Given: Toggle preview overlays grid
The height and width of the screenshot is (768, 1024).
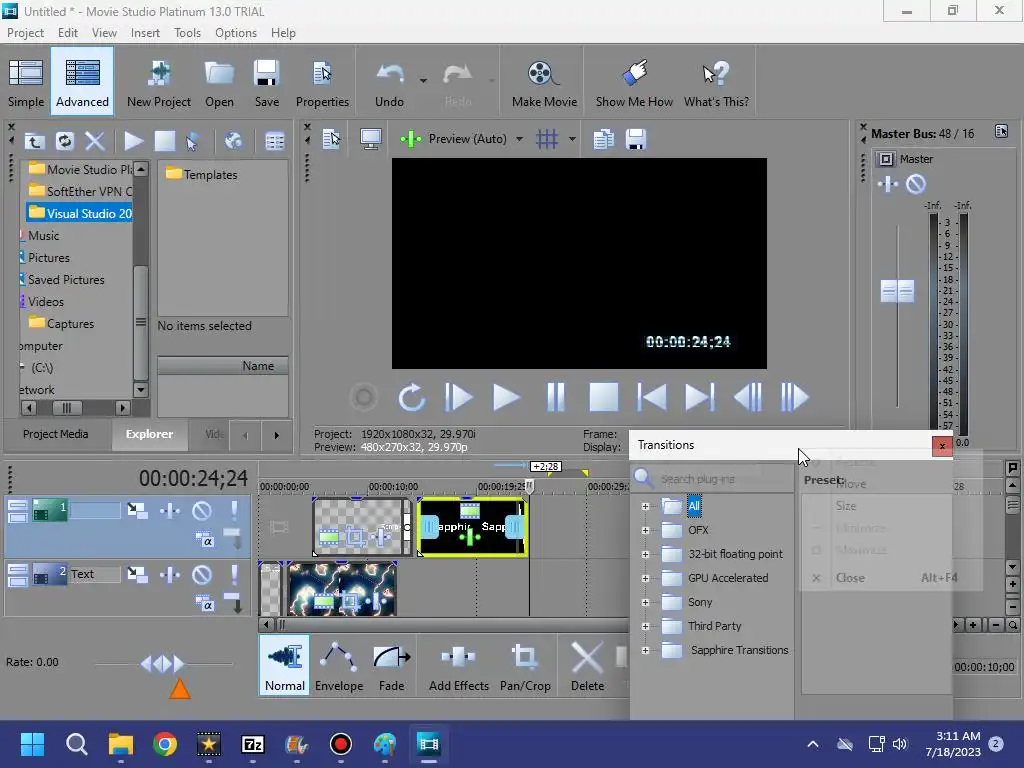Looking at the screenshot, I should [x=547, y=138].
